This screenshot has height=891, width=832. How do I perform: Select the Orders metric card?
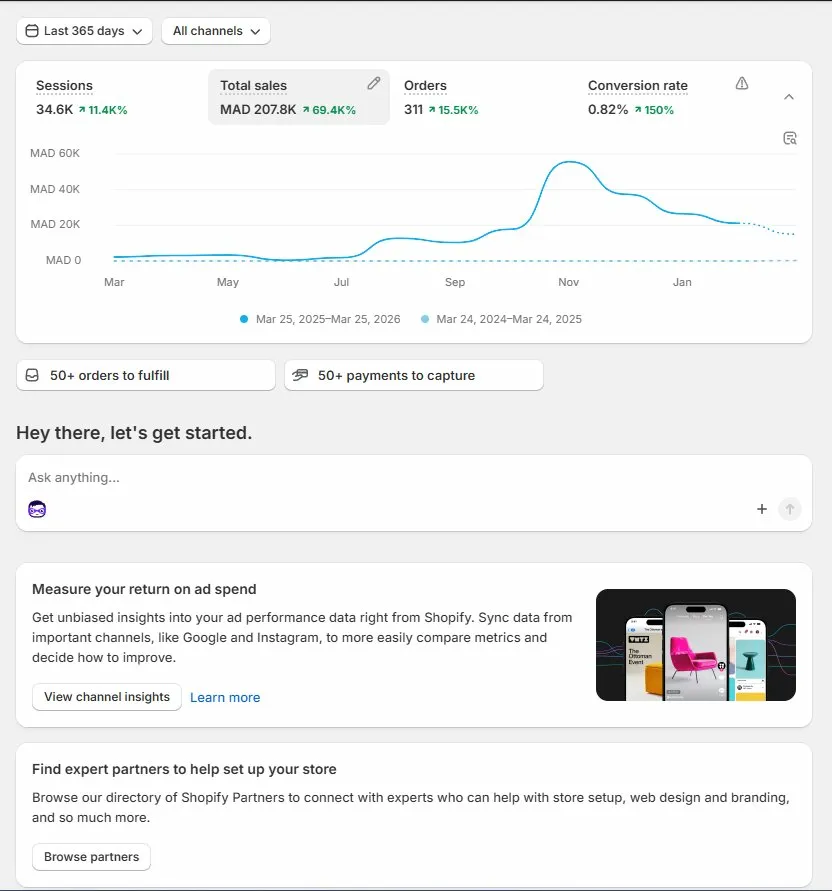click(483, 97)
